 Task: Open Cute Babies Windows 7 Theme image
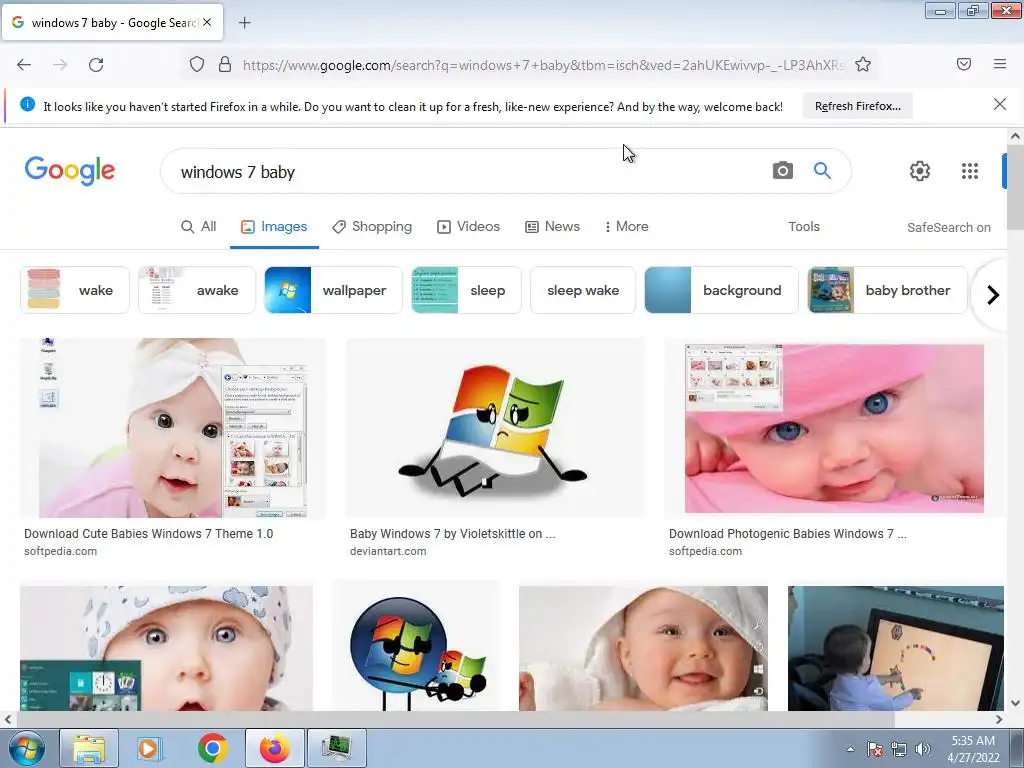tap(172, 428)
